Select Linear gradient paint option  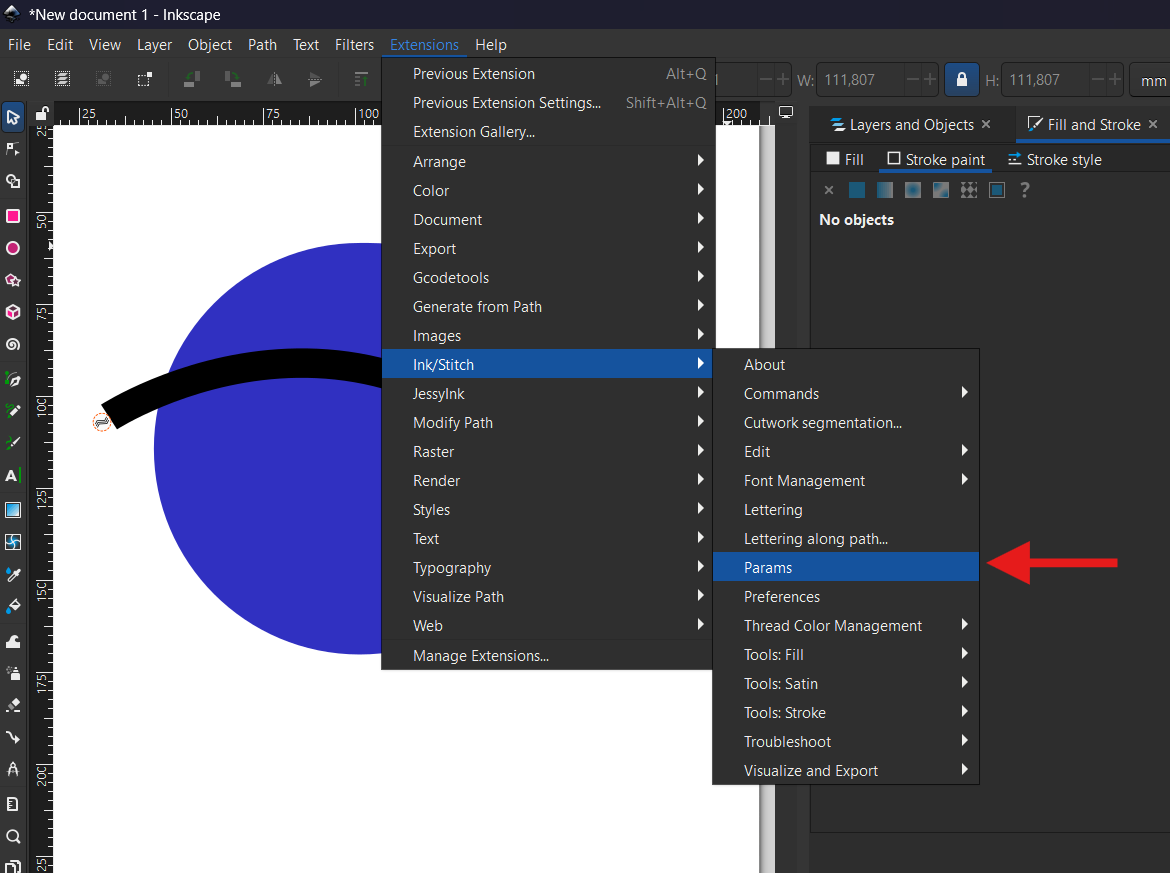(x=885, y=190)
